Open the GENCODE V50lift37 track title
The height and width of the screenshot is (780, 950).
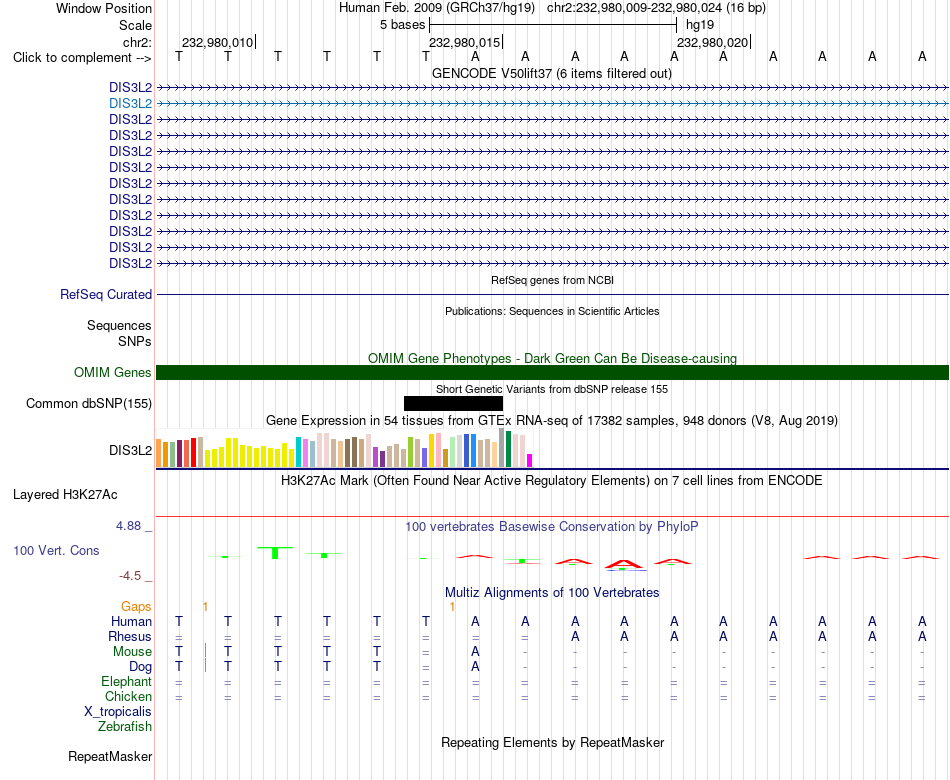551,73
